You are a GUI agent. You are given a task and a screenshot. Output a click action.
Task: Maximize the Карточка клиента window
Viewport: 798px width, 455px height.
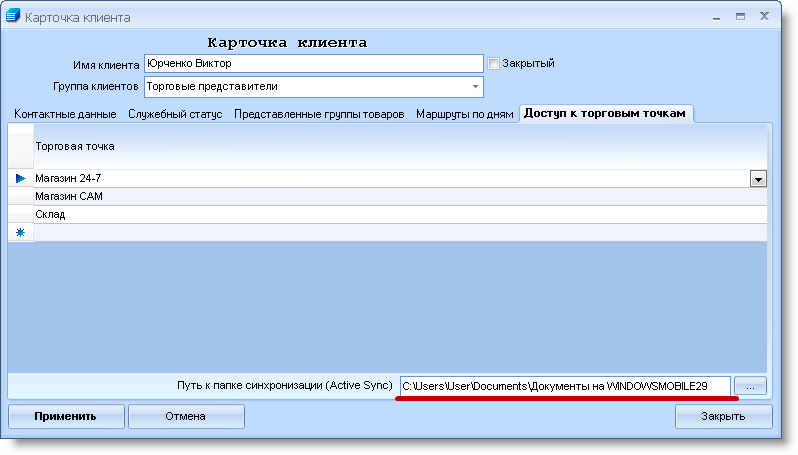coord(740,17)
